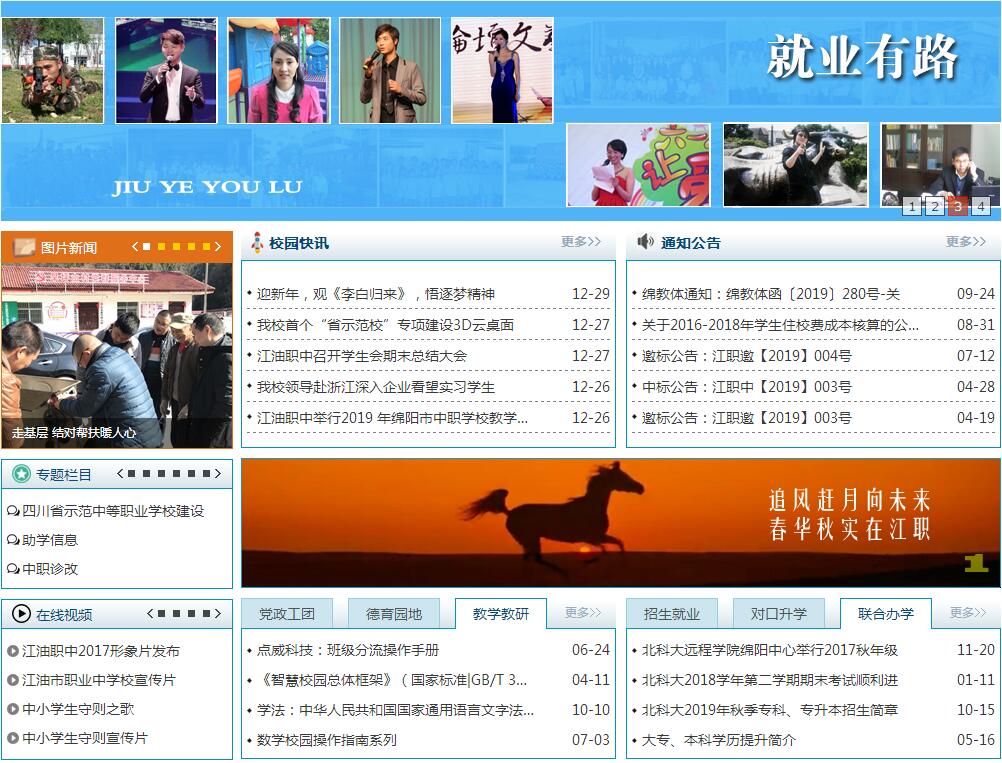Click the rocket icon beside 校园快讯
Viewport: 1002px width, 763px height.
click(256, 242)
